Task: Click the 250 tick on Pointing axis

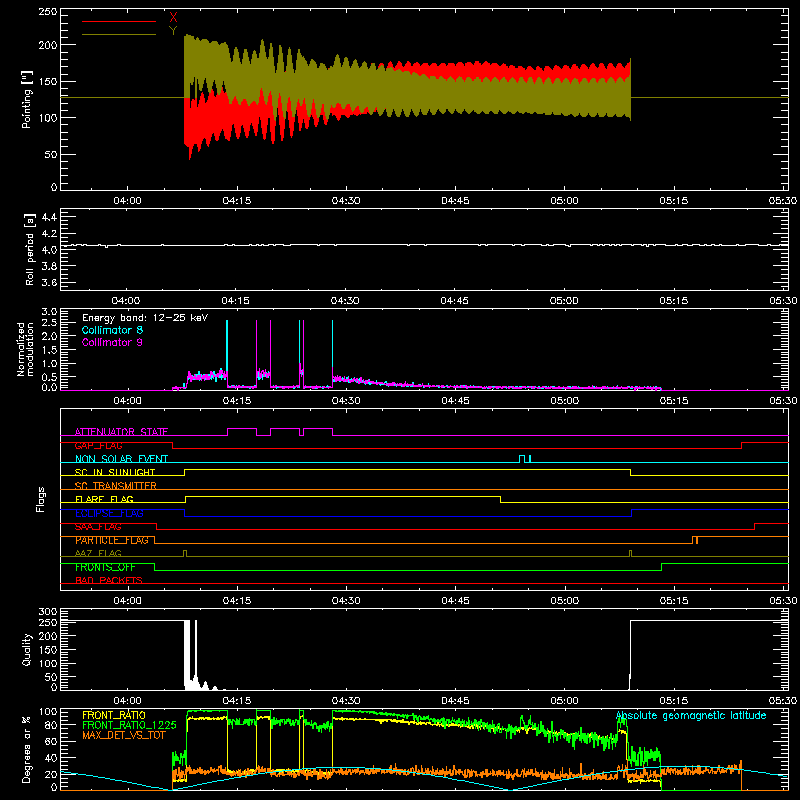Action: (47, 12)
